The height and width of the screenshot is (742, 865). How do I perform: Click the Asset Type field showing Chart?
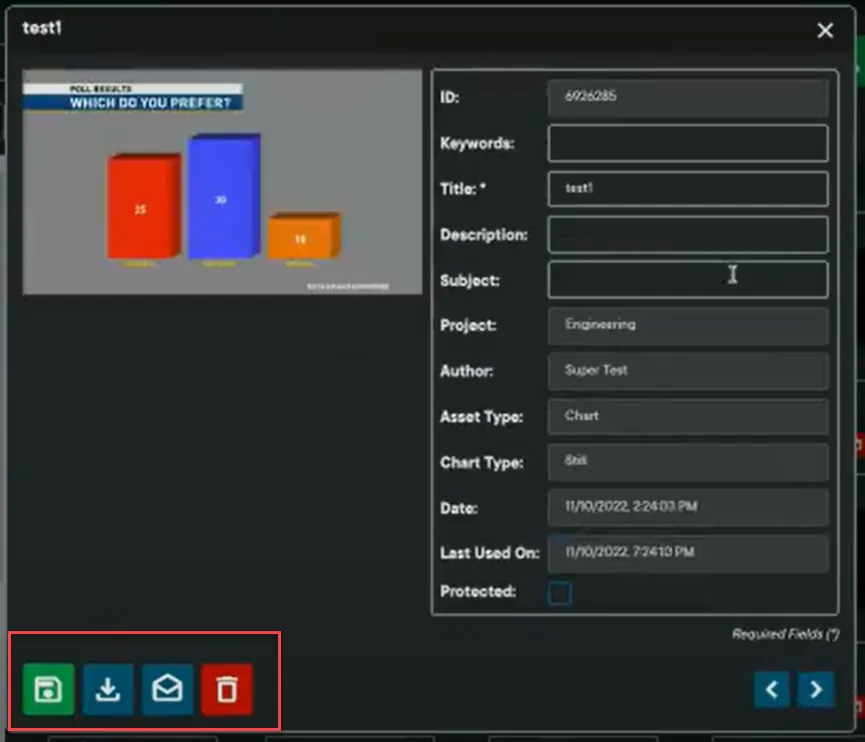click(x=687, y=416)
